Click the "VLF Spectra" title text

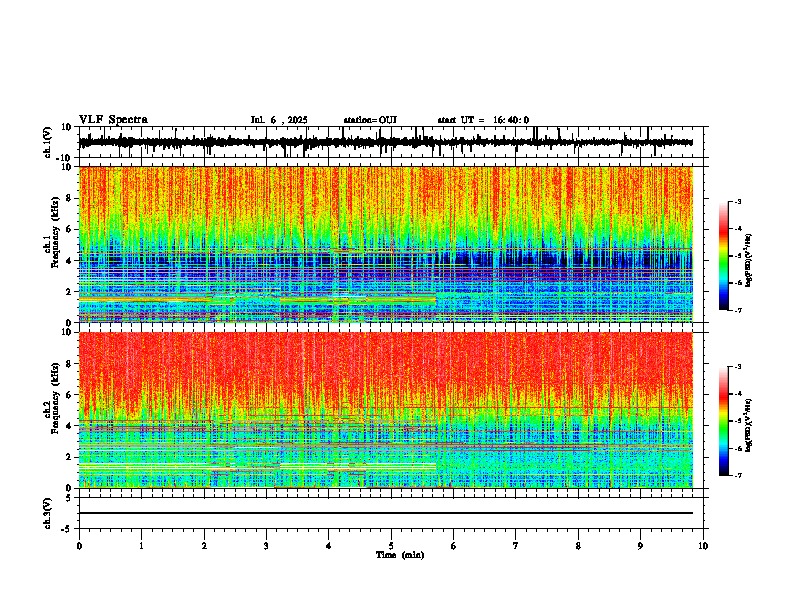pyautogui.click(x=113, y=120)
